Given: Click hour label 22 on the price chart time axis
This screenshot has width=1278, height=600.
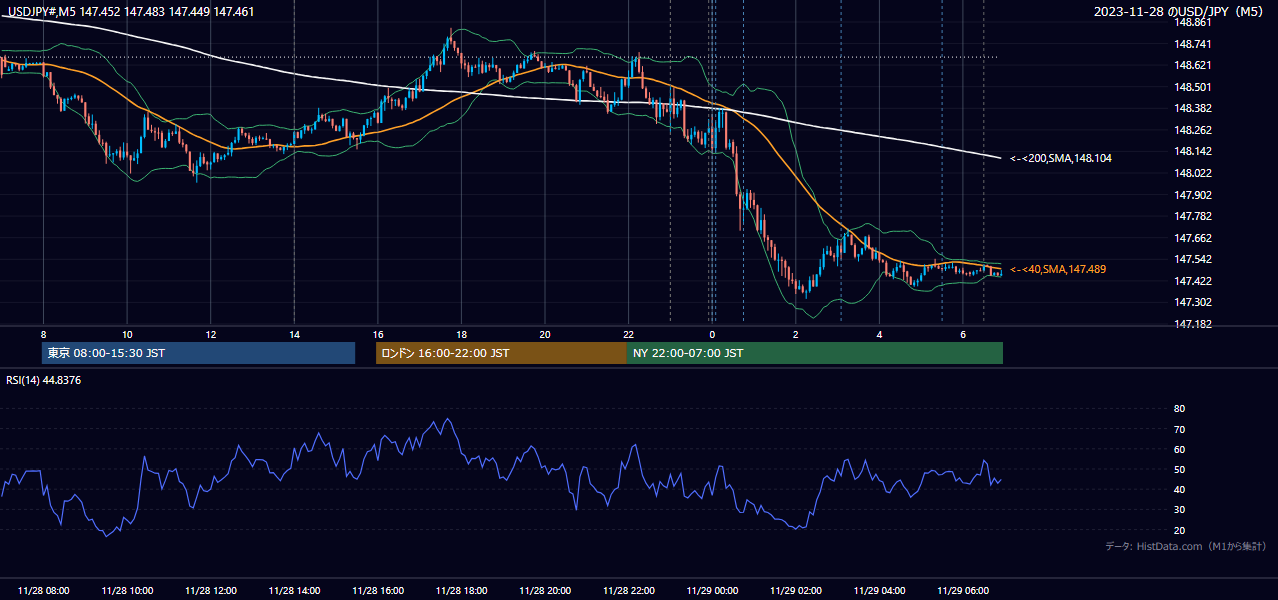Looking at the screenshot, I should point(628,334).
